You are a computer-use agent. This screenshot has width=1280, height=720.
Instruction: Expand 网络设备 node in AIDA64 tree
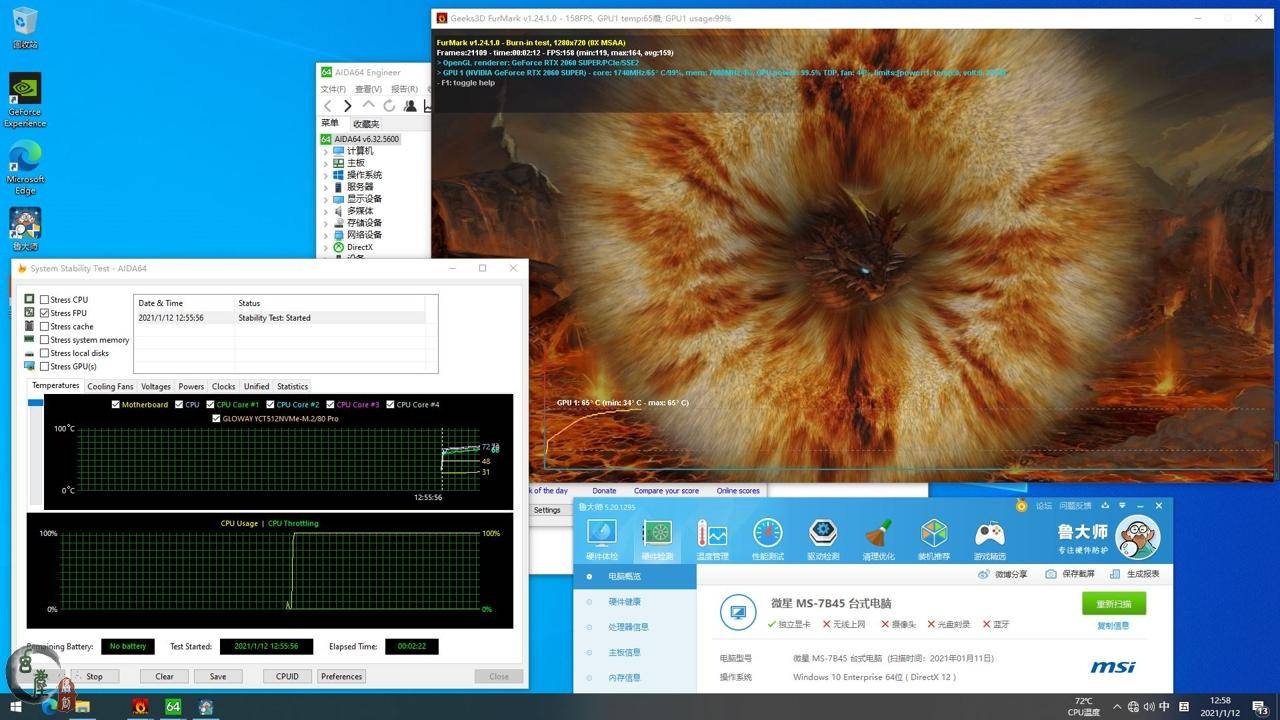tap(325, 235)
